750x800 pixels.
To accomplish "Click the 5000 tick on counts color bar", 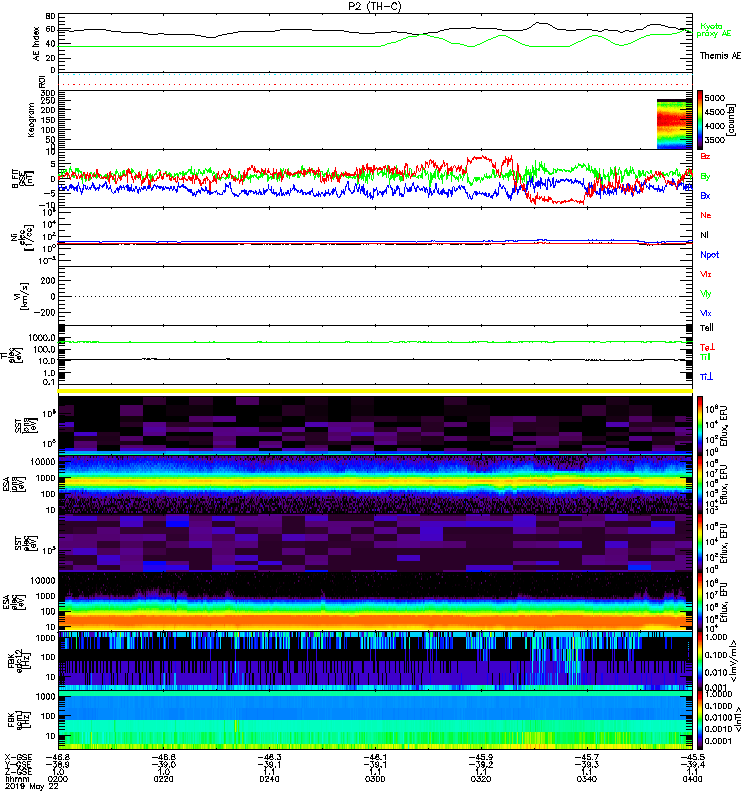I will click(x=714, y=98).
